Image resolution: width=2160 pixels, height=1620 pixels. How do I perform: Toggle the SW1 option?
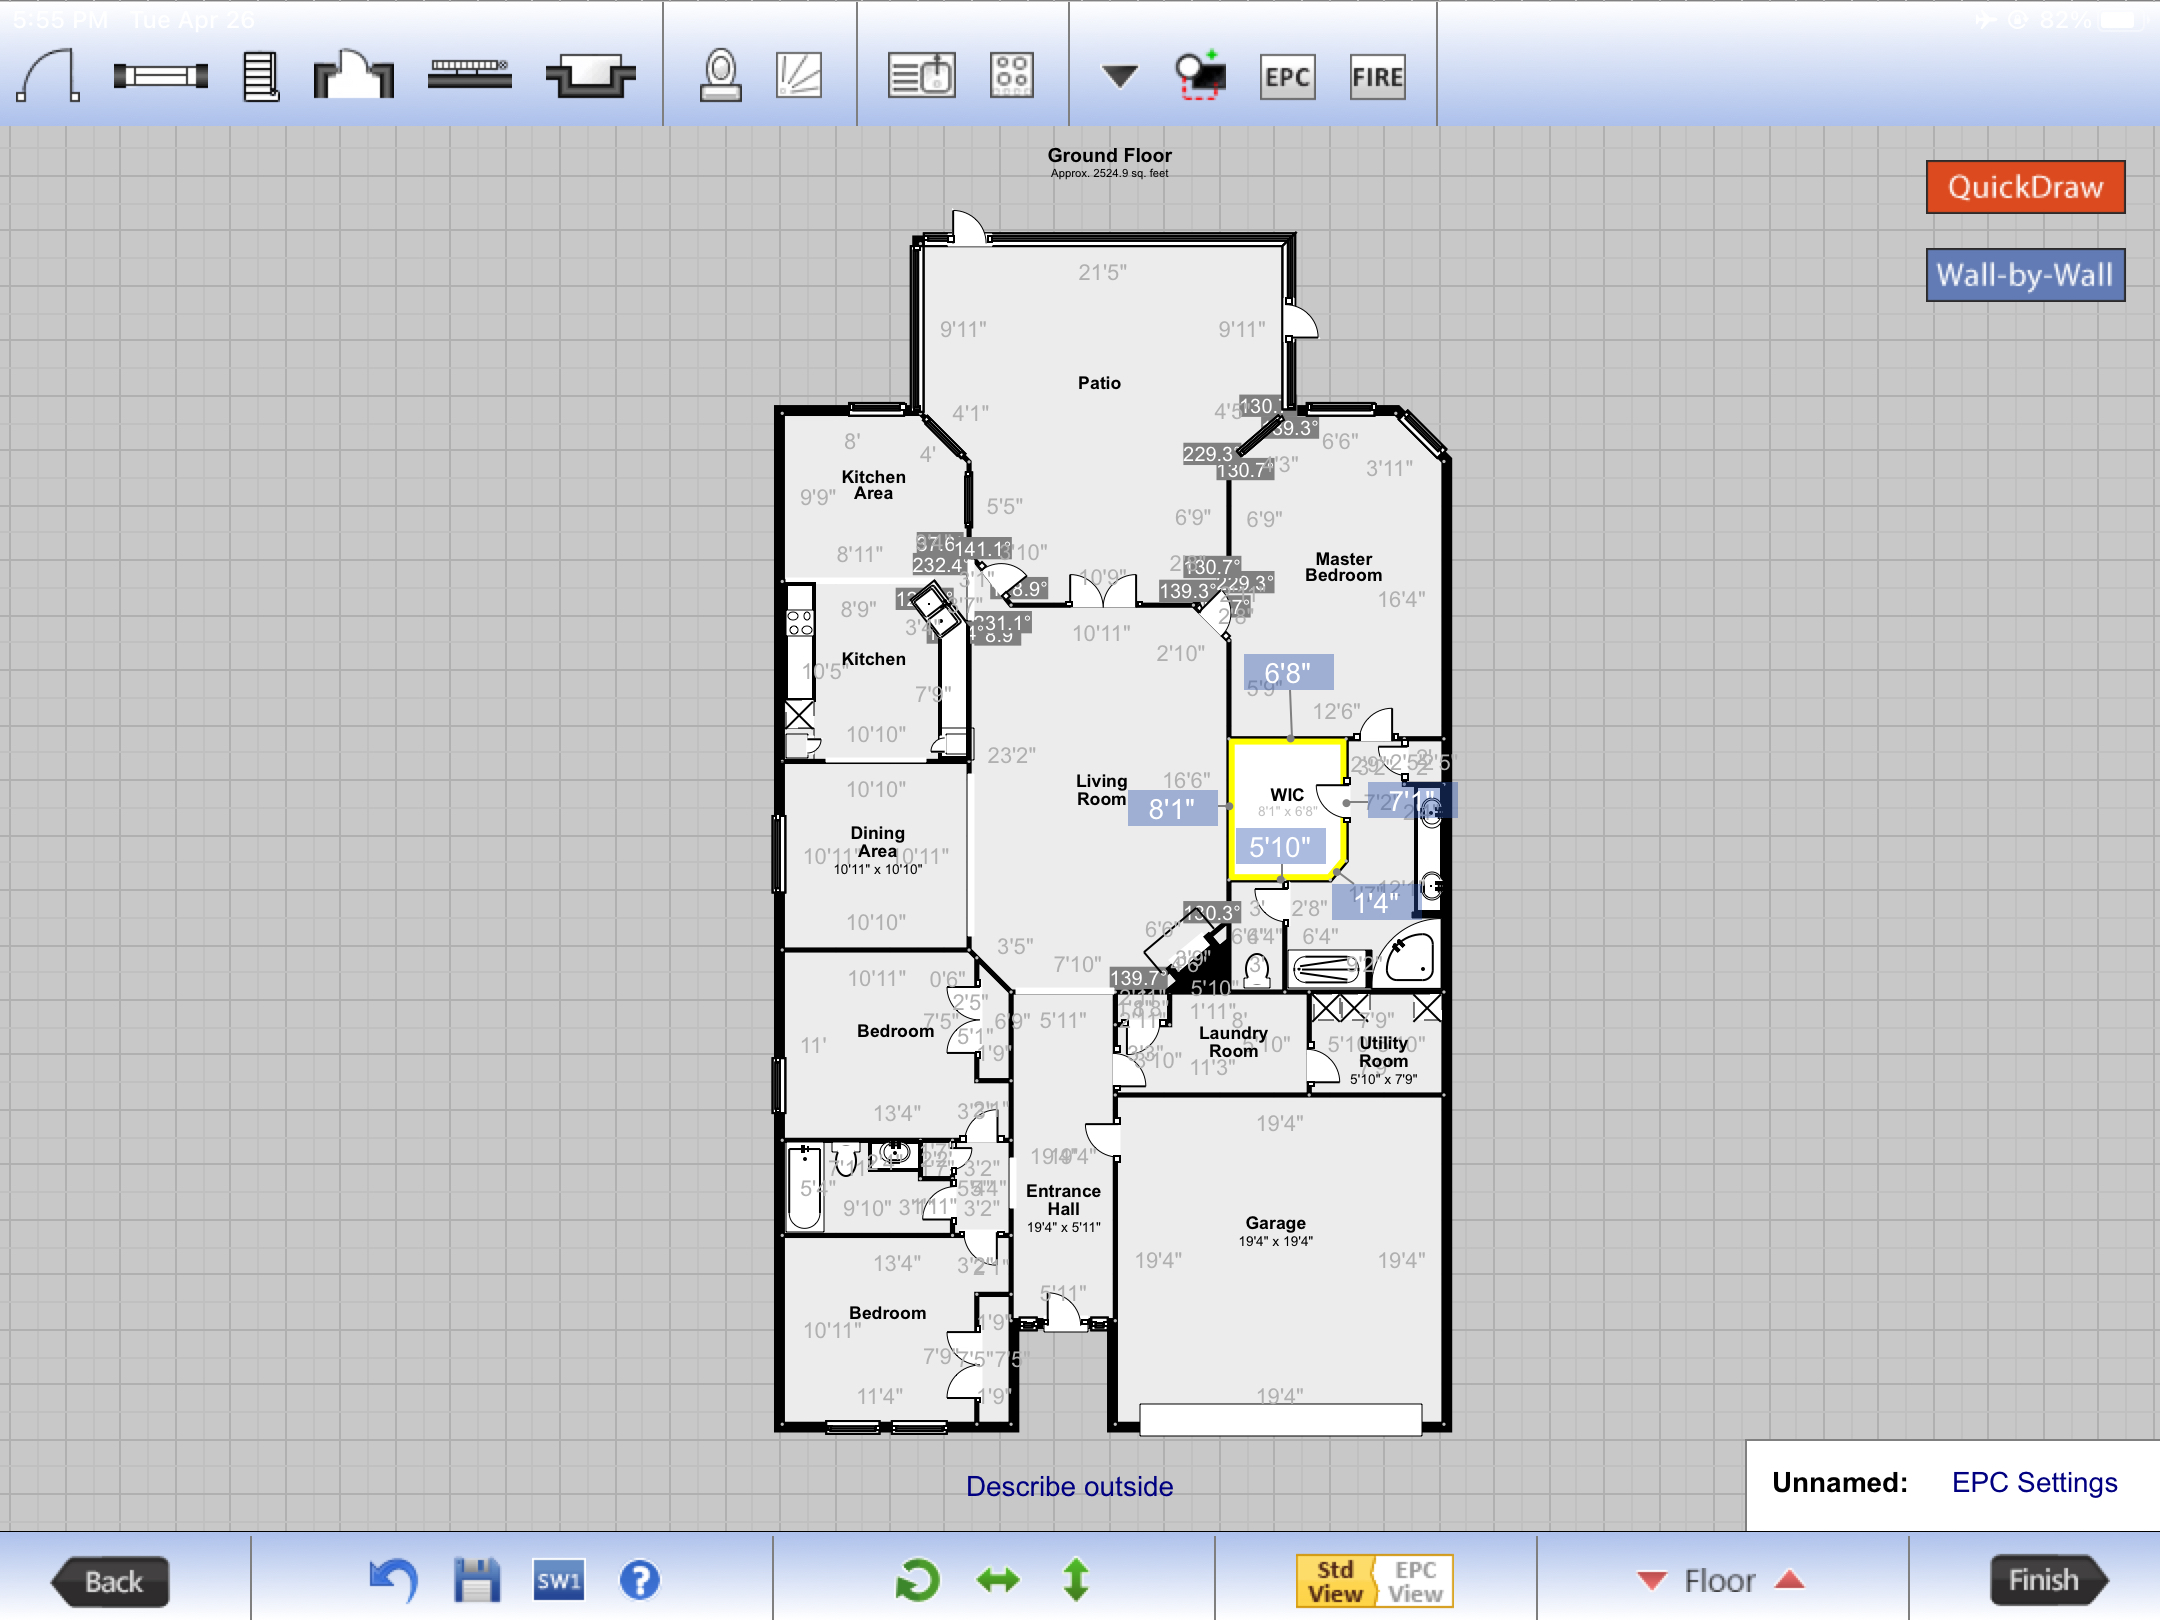[x=558, y=1581]
